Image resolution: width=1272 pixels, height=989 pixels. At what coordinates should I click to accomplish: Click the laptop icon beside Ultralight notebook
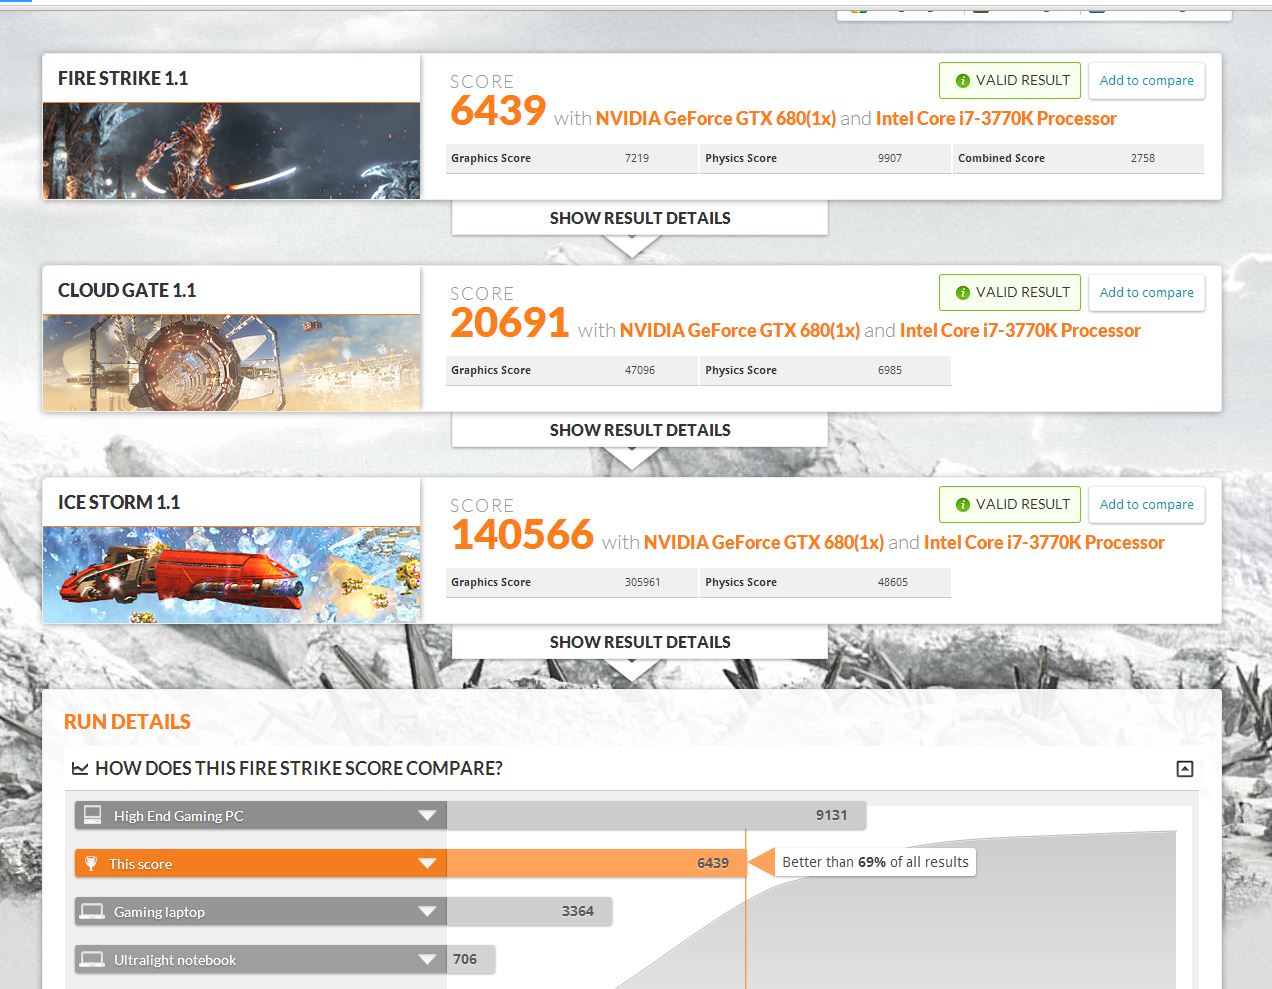92,959
